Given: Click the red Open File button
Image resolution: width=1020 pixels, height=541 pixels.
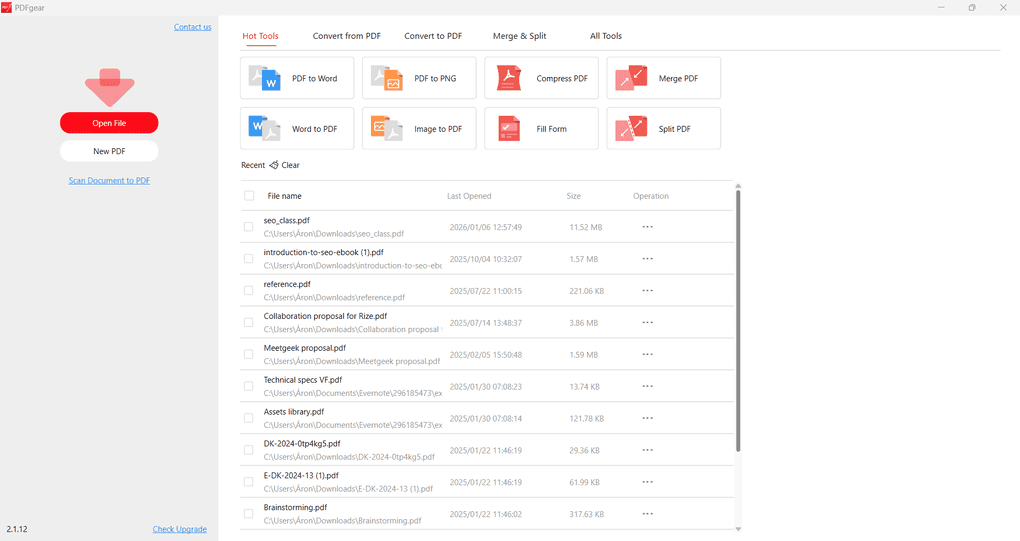Looking at the screenshot, I should 109,123.
